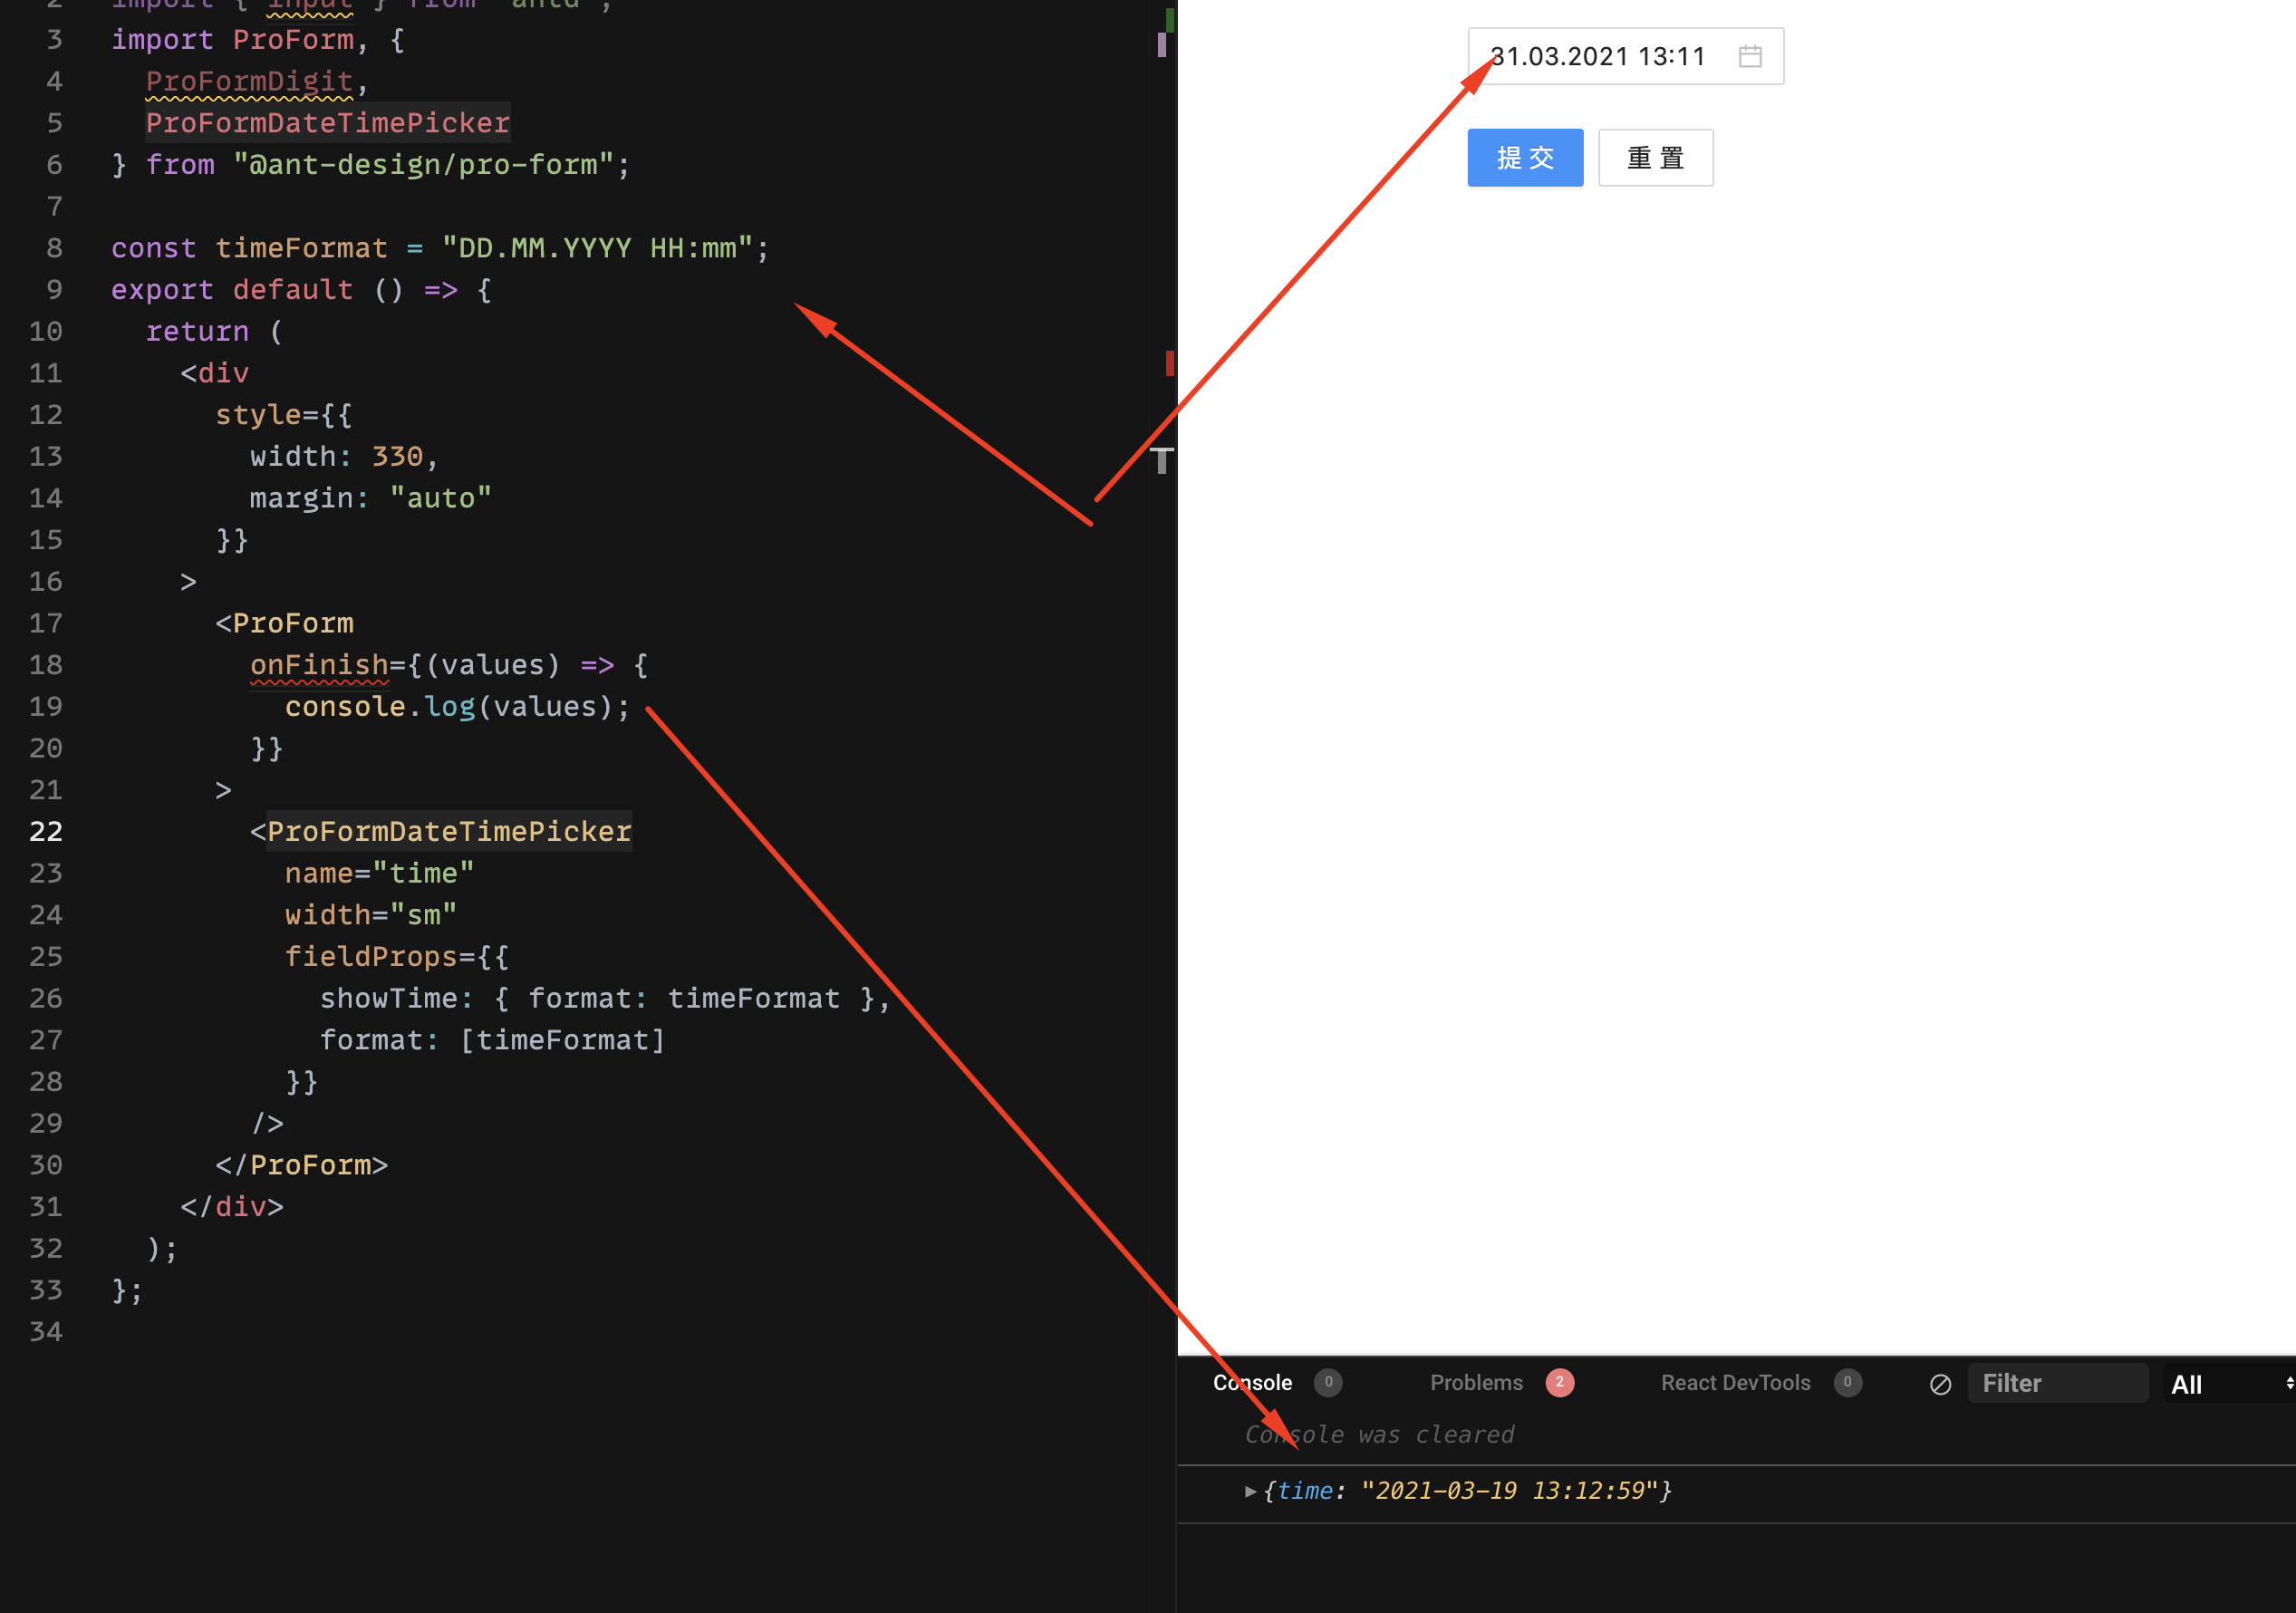Collapse the {time: "2021-03-19"} console entry
Image resolution: width=2296 pixels, height=1613 pixels.
1250,1490
